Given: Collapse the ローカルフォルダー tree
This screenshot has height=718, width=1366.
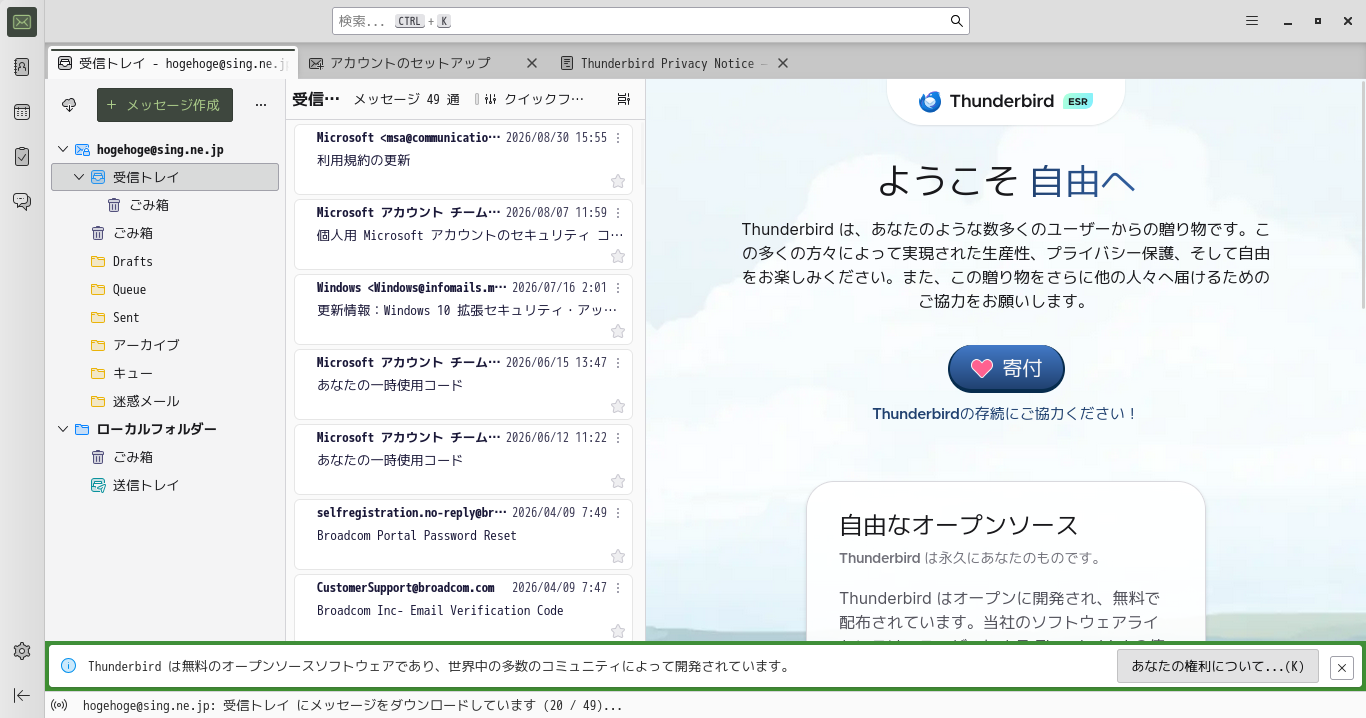Looking at the screenshot, I should point(63,429).
